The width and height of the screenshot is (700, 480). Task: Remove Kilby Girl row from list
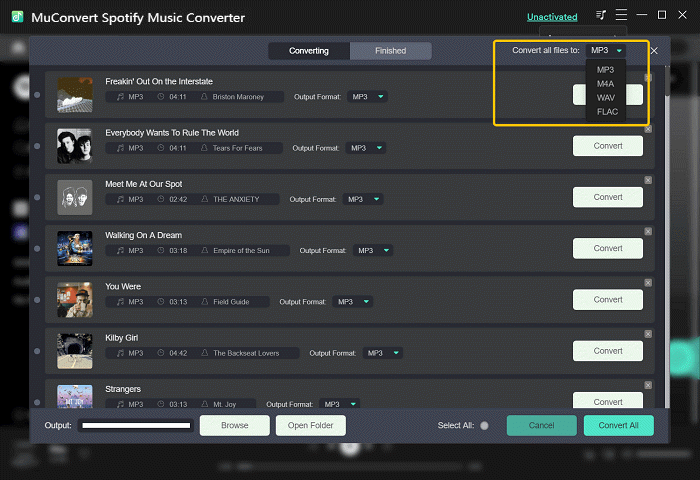point(648,334)
